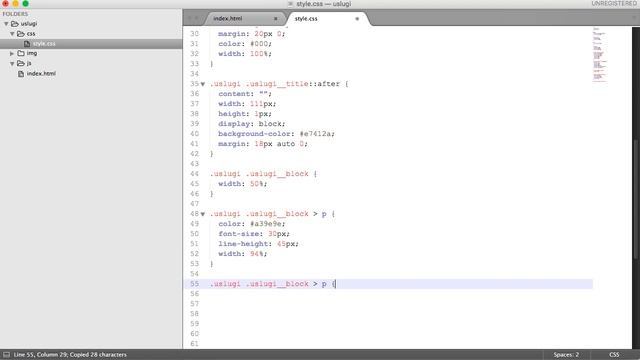Click the background-color #e7412a value
The image size is (640, 360).
pyautogui.click(x=317, y=134)
